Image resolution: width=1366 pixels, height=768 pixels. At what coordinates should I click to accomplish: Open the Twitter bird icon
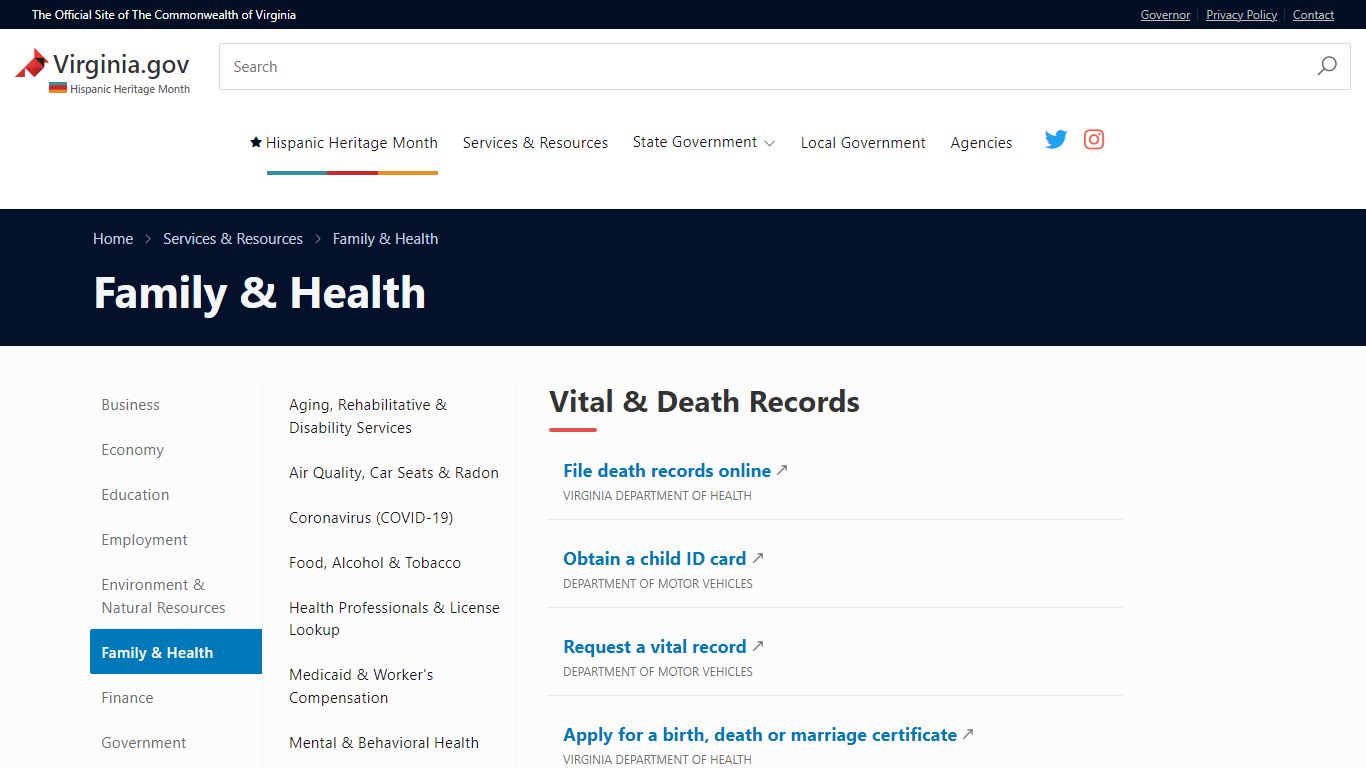(x=1056, y=140)
